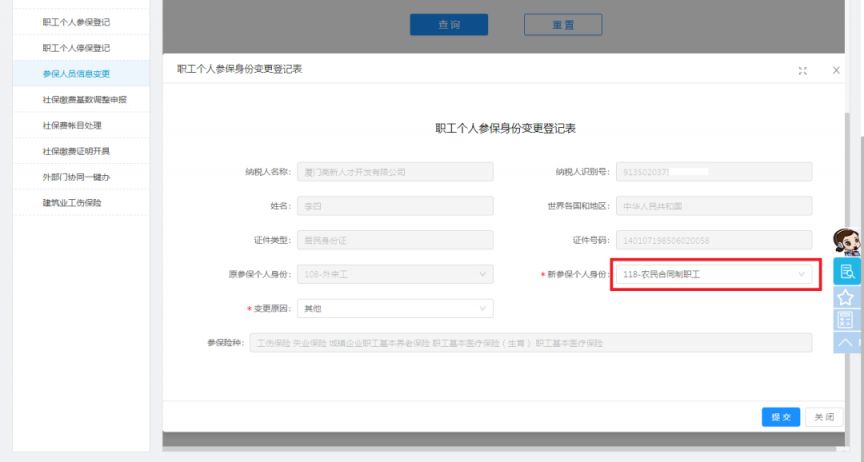
Task: Expand the dialog with the fullscreen icon
Action: pyautogui.click(x=803, y=70)
